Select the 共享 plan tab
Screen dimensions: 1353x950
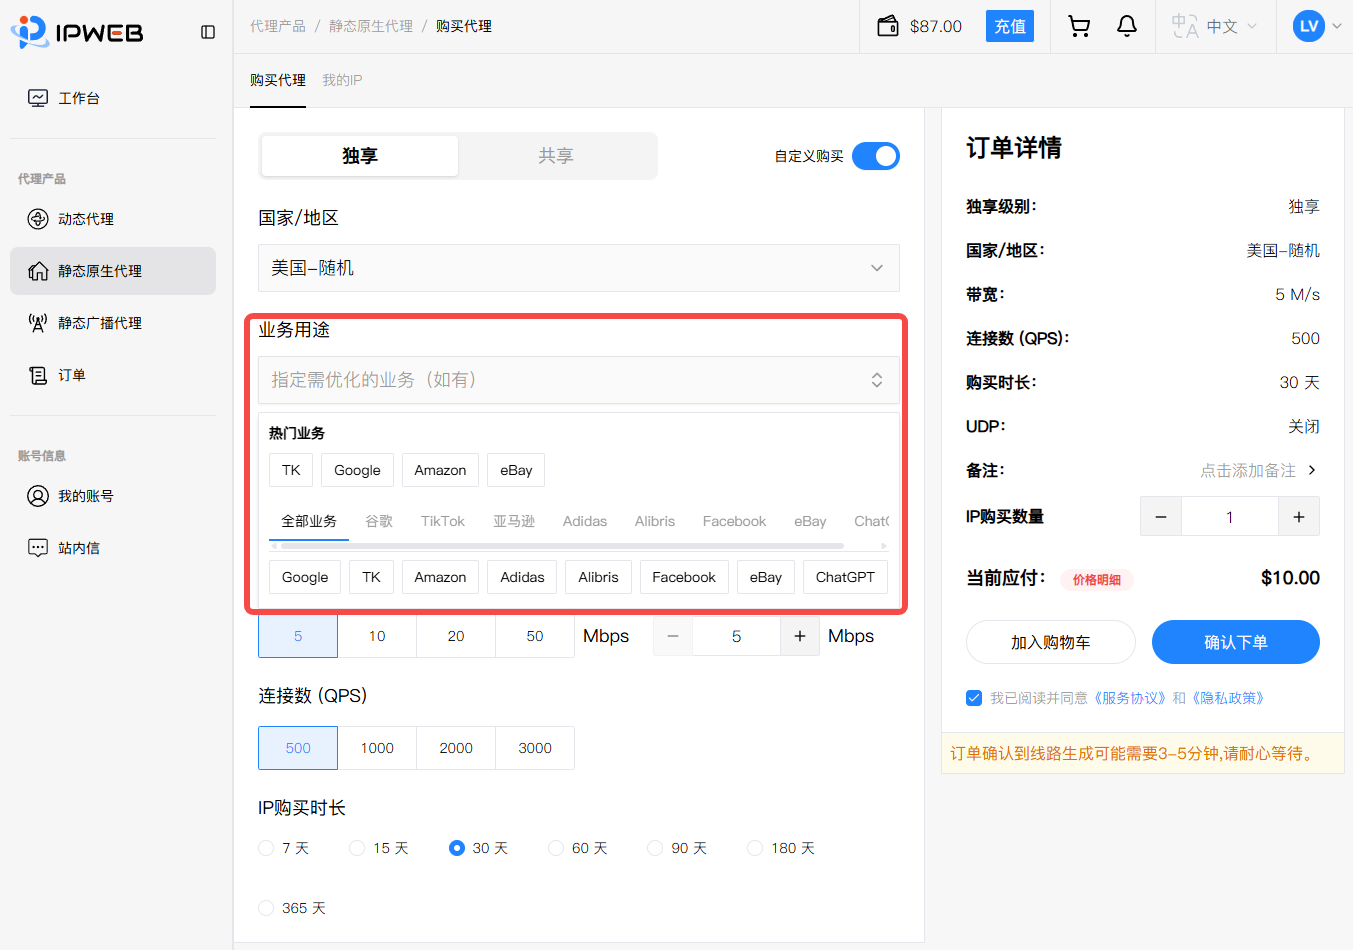pos(556,156)
